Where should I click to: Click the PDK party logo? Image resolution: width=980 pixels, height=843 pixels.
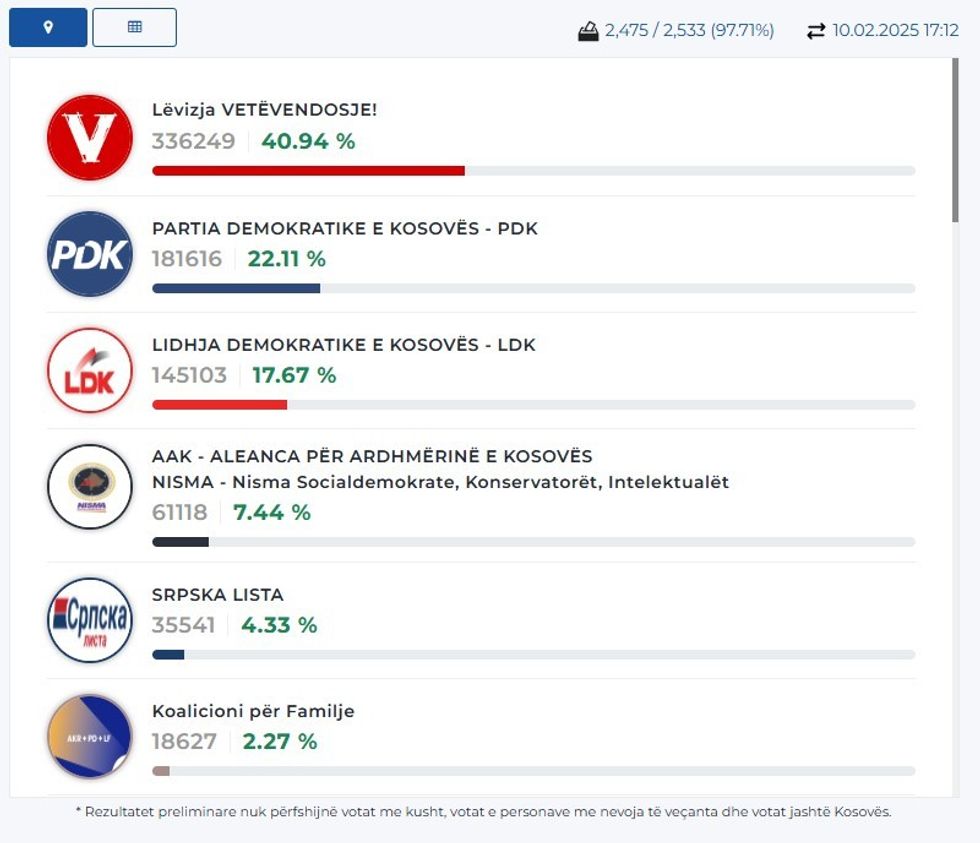(90, 254)
